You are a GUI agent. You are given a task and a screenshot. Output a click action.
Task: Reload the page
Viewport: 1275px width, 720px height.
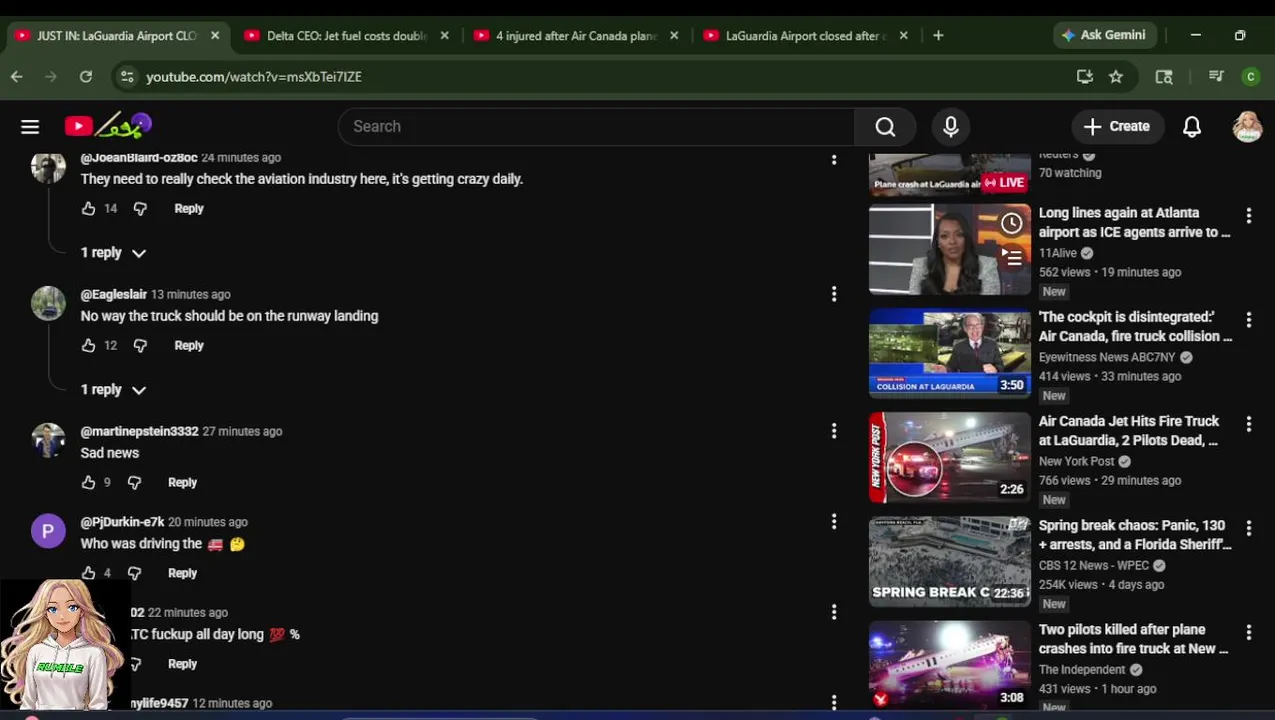tap(86, 76)
